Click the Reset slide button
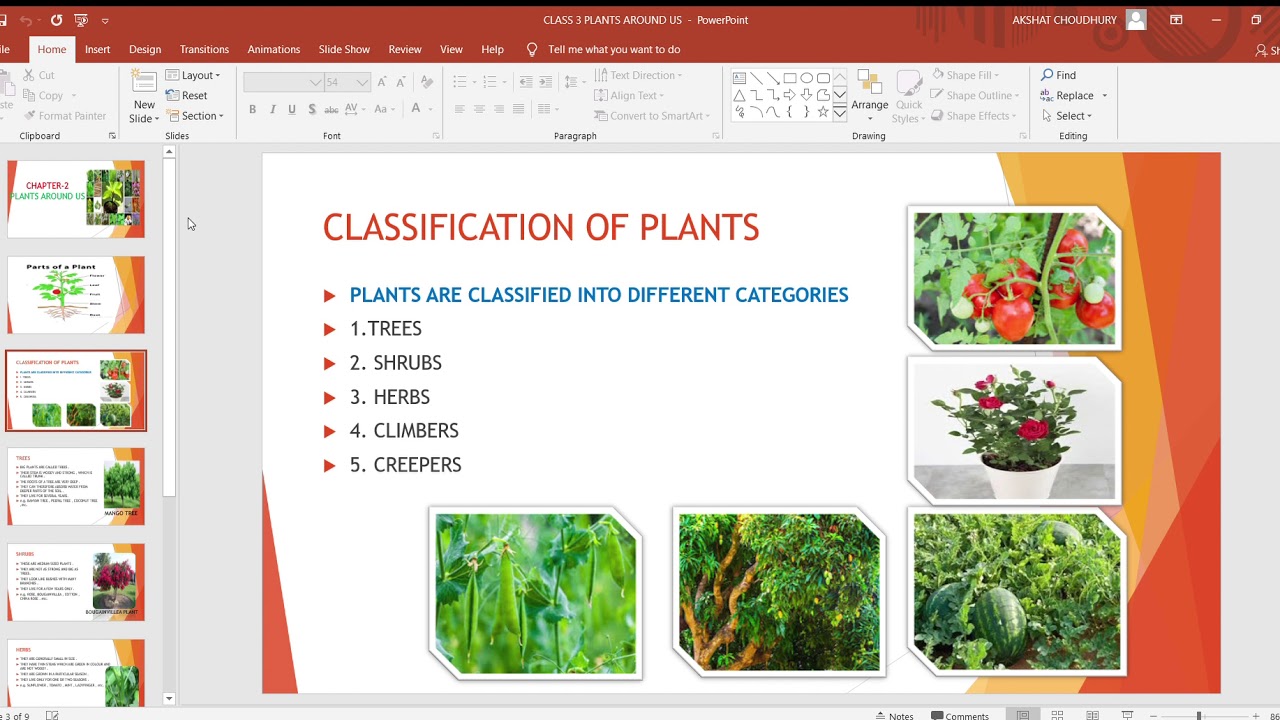 [187, 95]
